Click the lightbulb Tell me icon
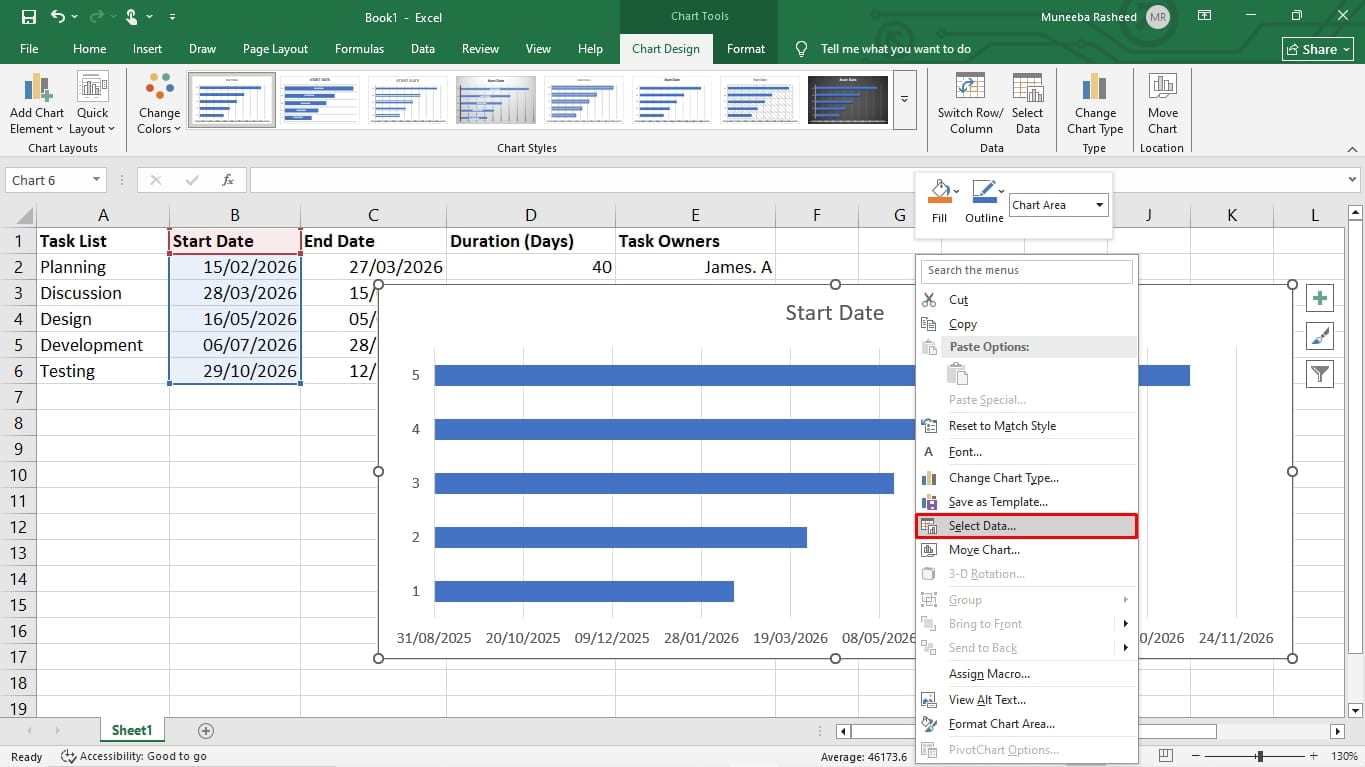The width and height of the screenshot is (1365, 767). click(x=801, y=49)
